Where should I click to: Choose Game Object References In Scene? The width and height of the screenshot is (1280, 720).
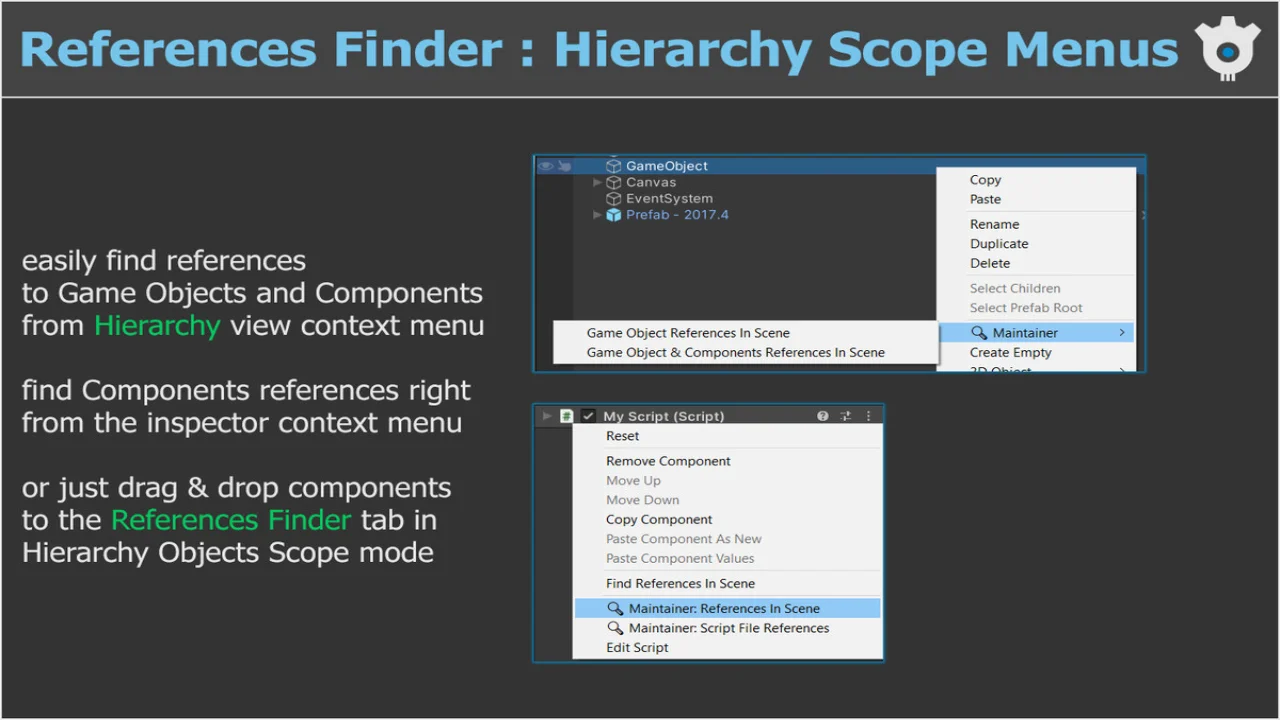688,333
